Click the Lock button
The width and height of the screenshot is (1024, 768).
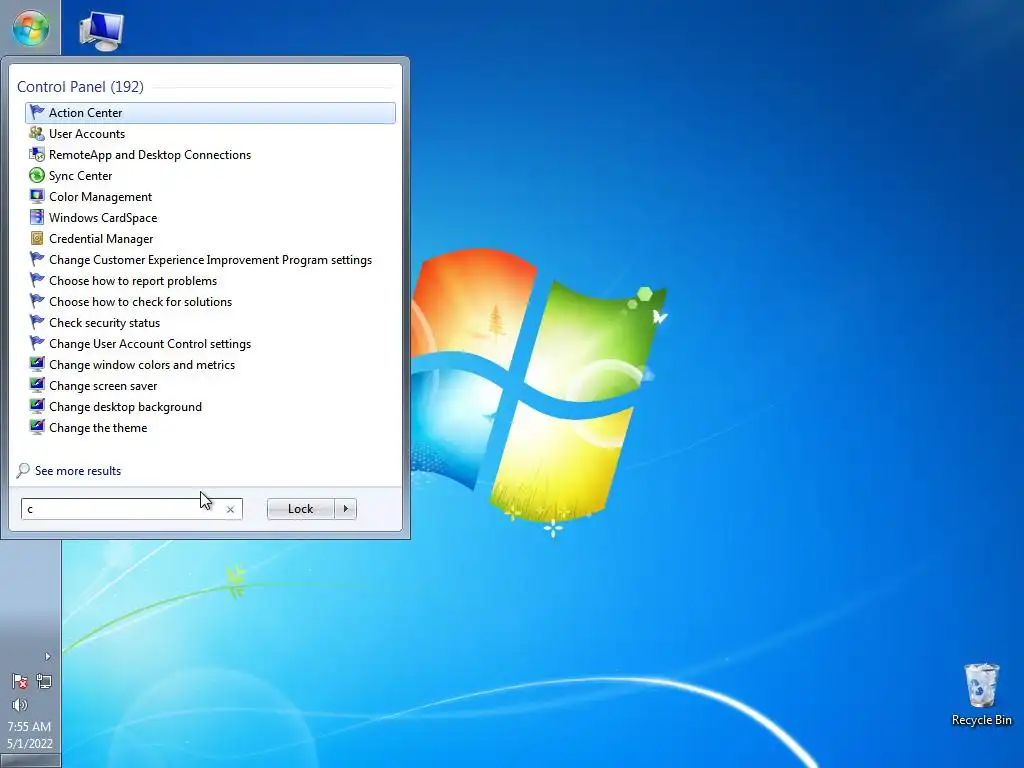coord(300,509)
